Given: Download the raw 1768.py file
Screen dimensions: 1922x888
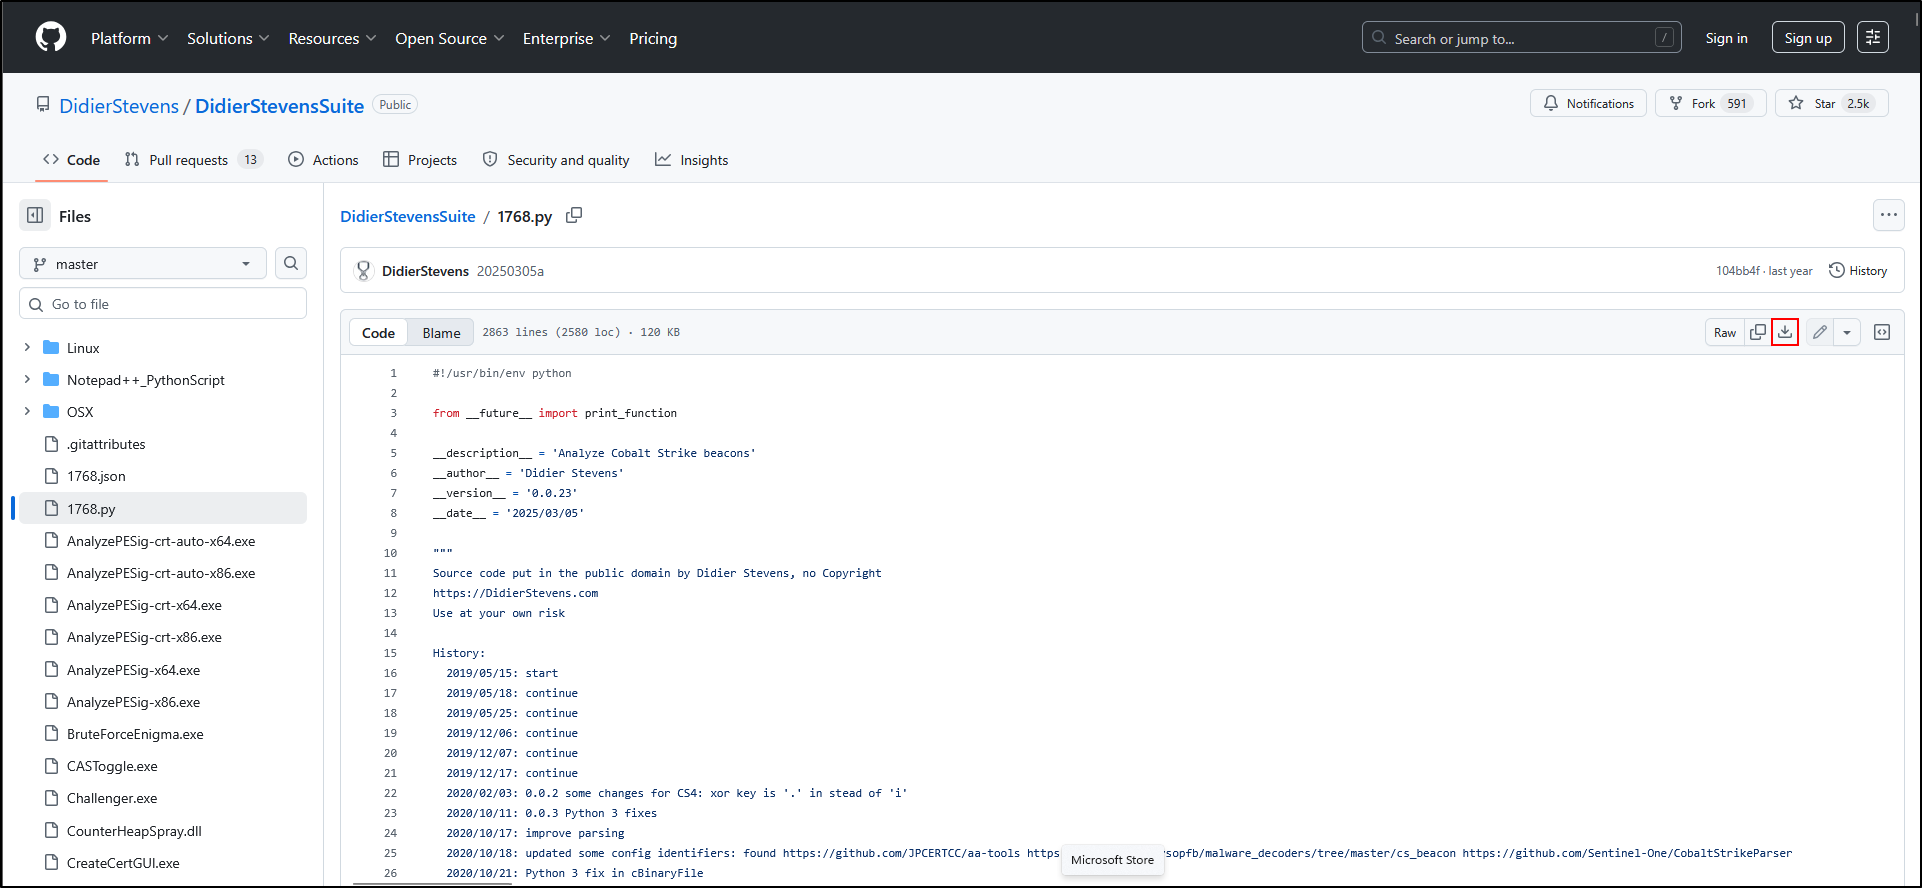Looking at the screenshot, I should coord(1785,332).
